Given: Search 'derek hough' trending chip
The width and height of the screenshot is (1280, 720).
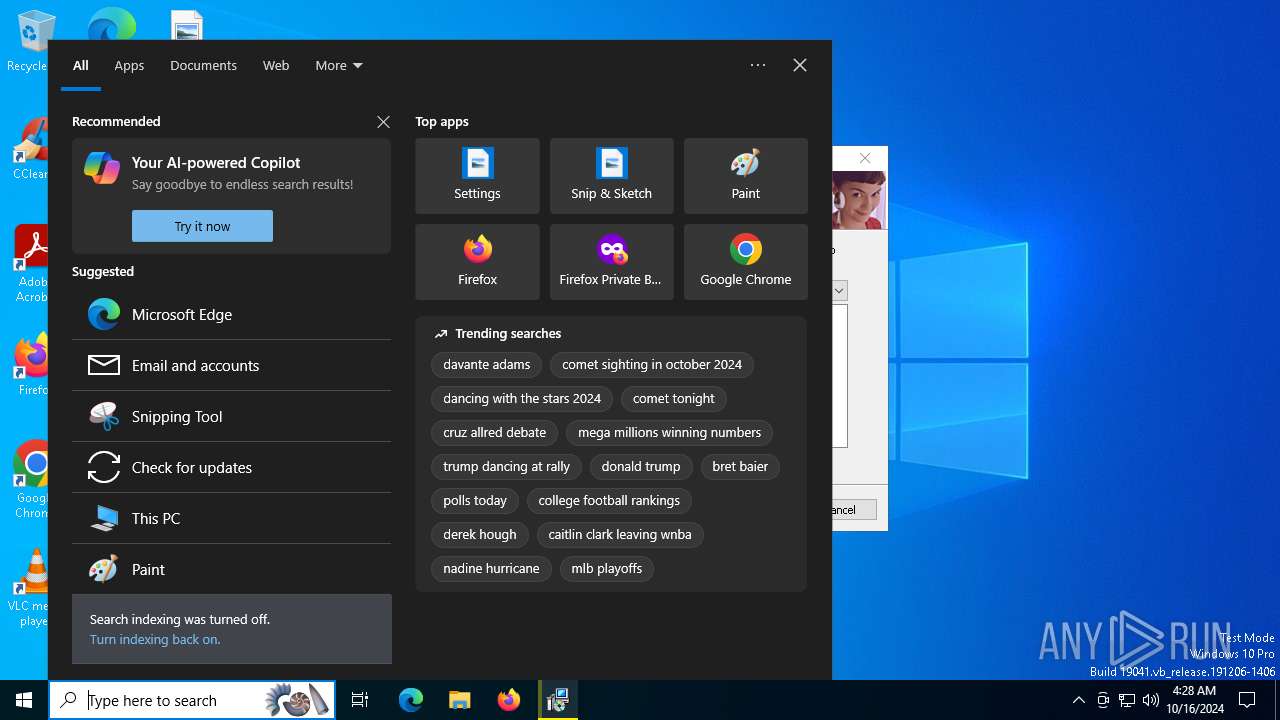Looking at the screenshot, I should coord(480,535).
